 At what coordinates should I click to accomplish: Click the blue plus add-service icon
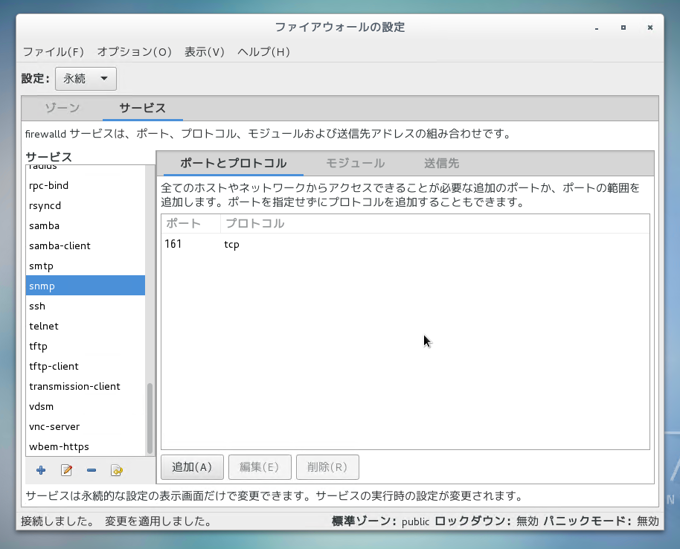coord(41,470)
